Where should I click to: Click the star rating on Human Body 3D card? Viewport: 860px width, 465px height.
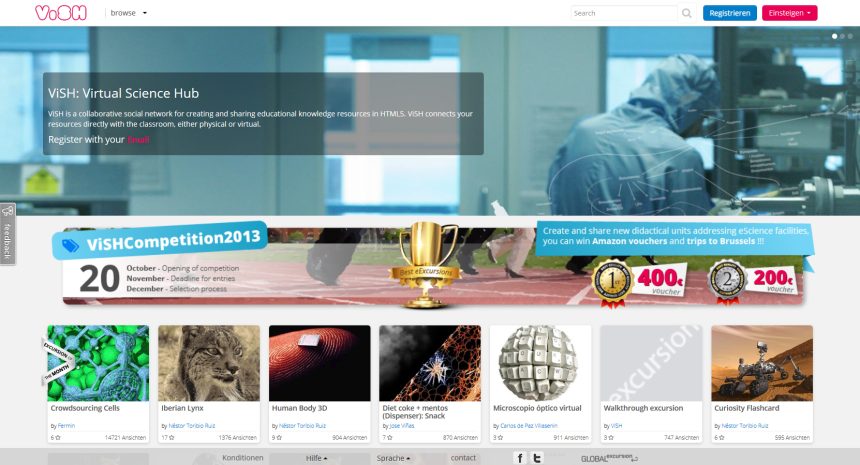click(x=276, y=438)
